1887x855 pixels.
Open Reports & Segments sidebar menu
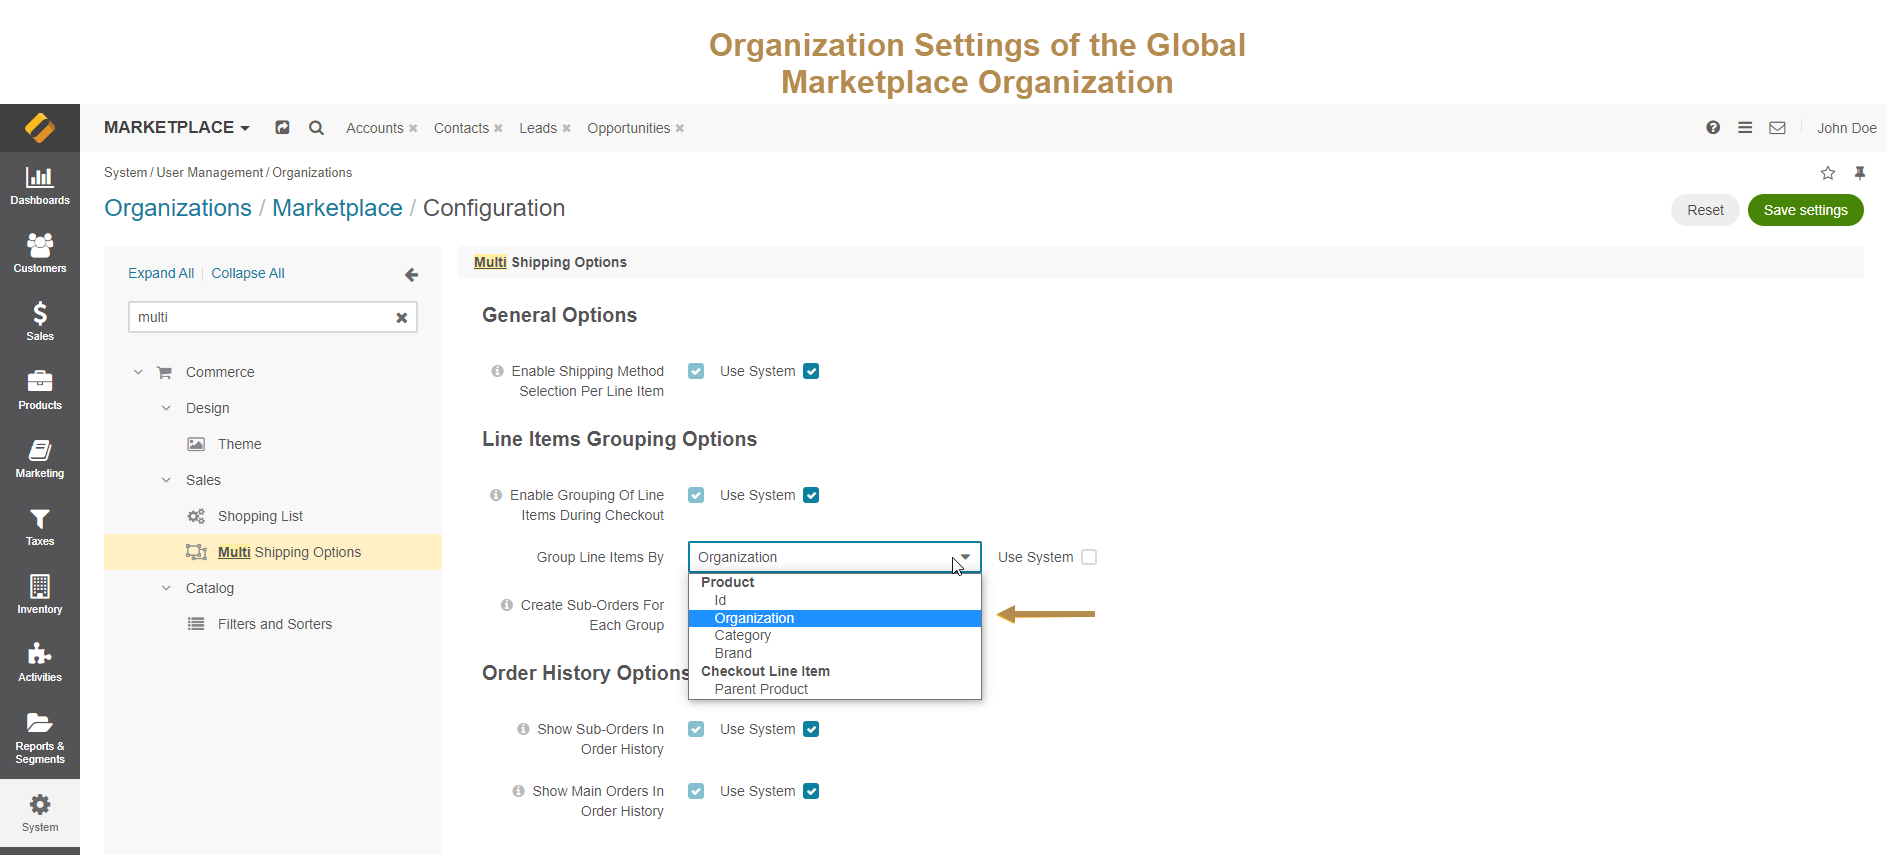pos(40,738)
